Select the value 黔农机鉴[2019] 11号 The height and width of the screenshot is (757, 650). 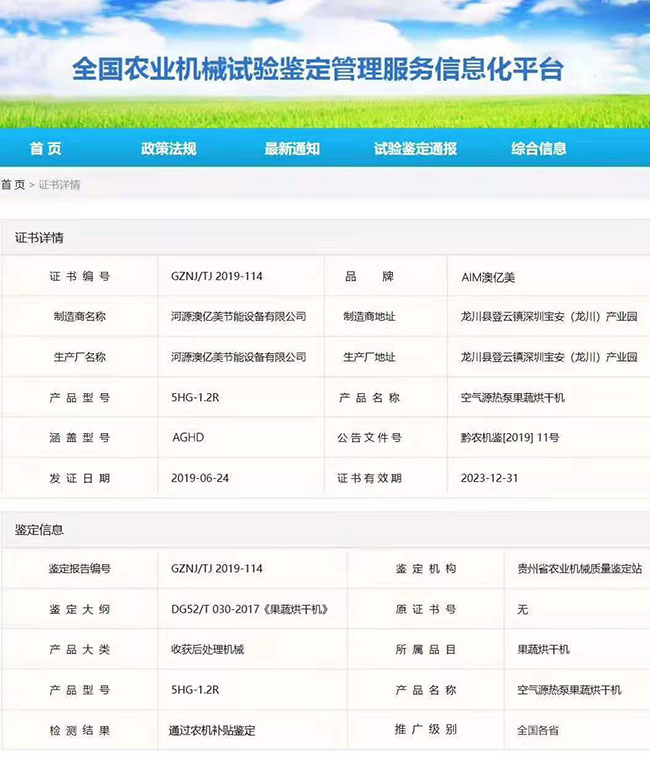[x=510, y=437]
